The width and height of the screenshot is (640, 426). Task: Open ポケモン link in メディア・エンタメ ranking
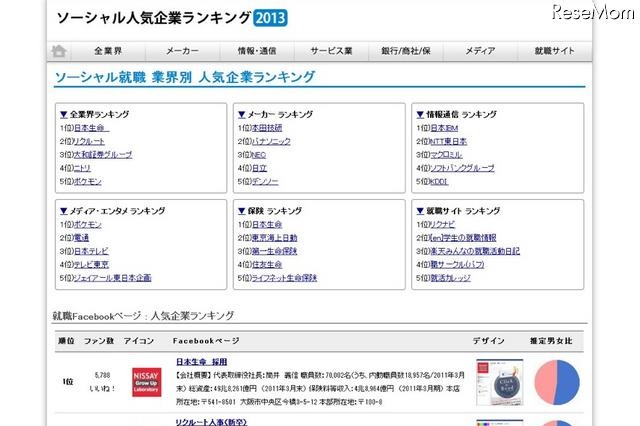click(x=87, y=224)
